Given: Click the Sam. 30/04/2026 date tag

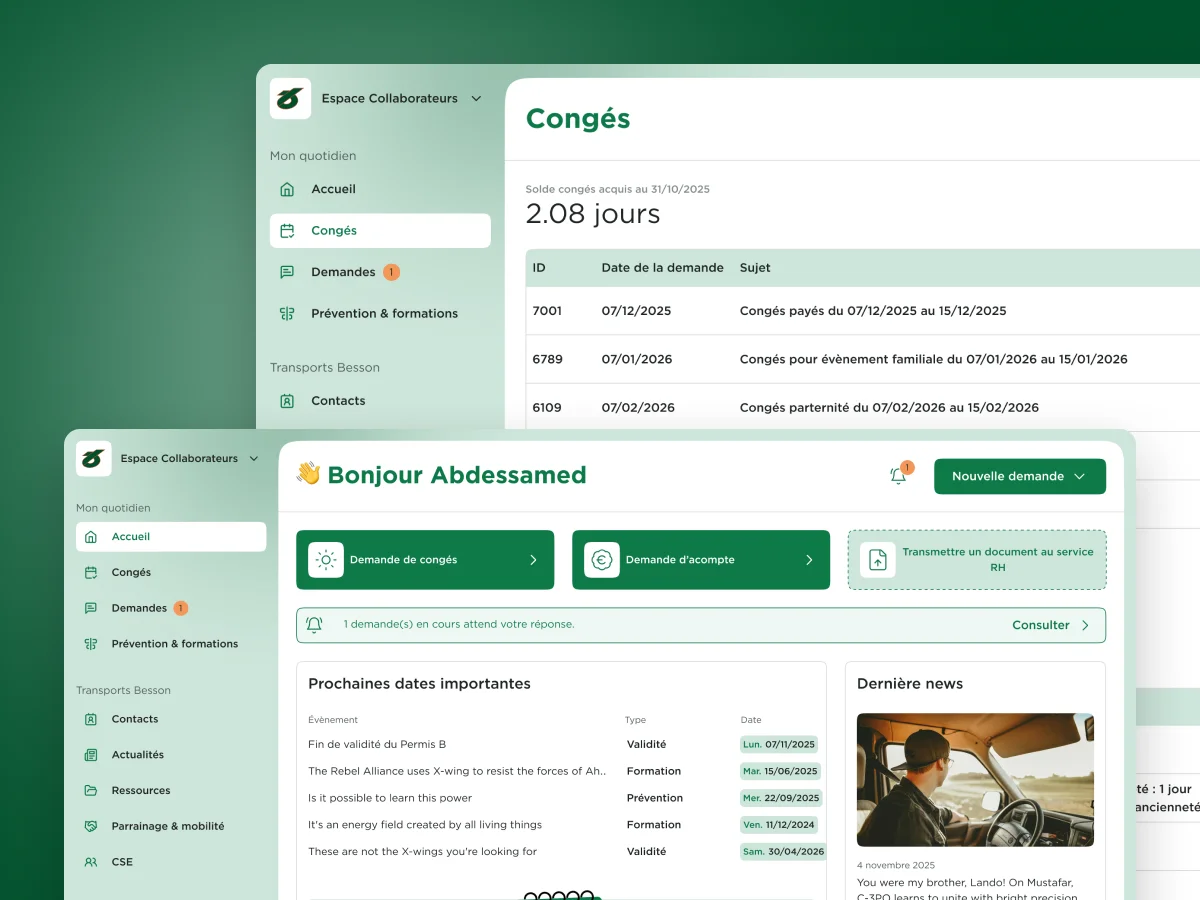Looking at the screenshot, I should (783, 852).
